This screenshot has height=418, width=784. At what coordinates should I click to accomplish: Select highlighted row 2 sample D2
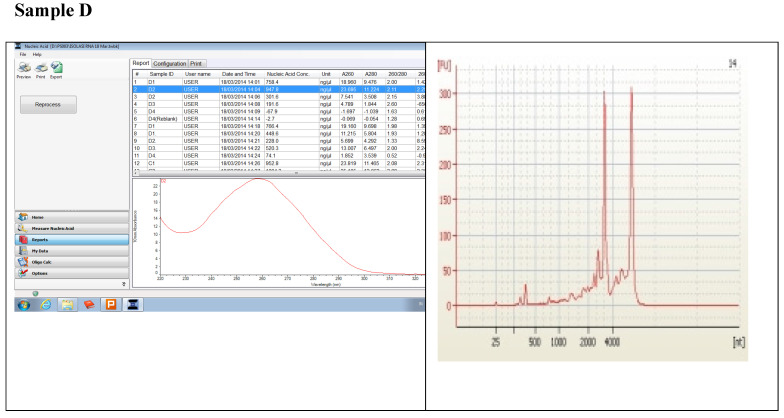pyautogui.click(x=278, y=90)
